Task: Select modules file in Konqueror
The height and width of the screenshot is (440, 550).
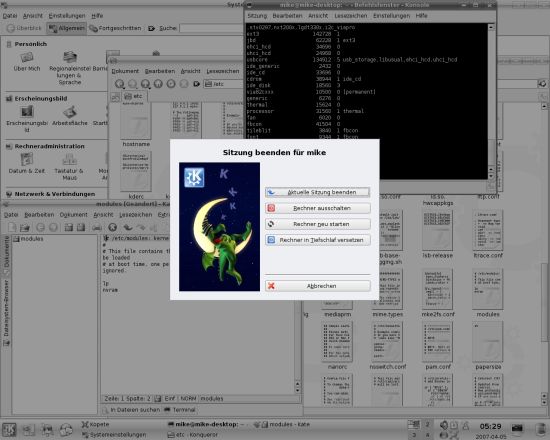Action: [488, 294]
